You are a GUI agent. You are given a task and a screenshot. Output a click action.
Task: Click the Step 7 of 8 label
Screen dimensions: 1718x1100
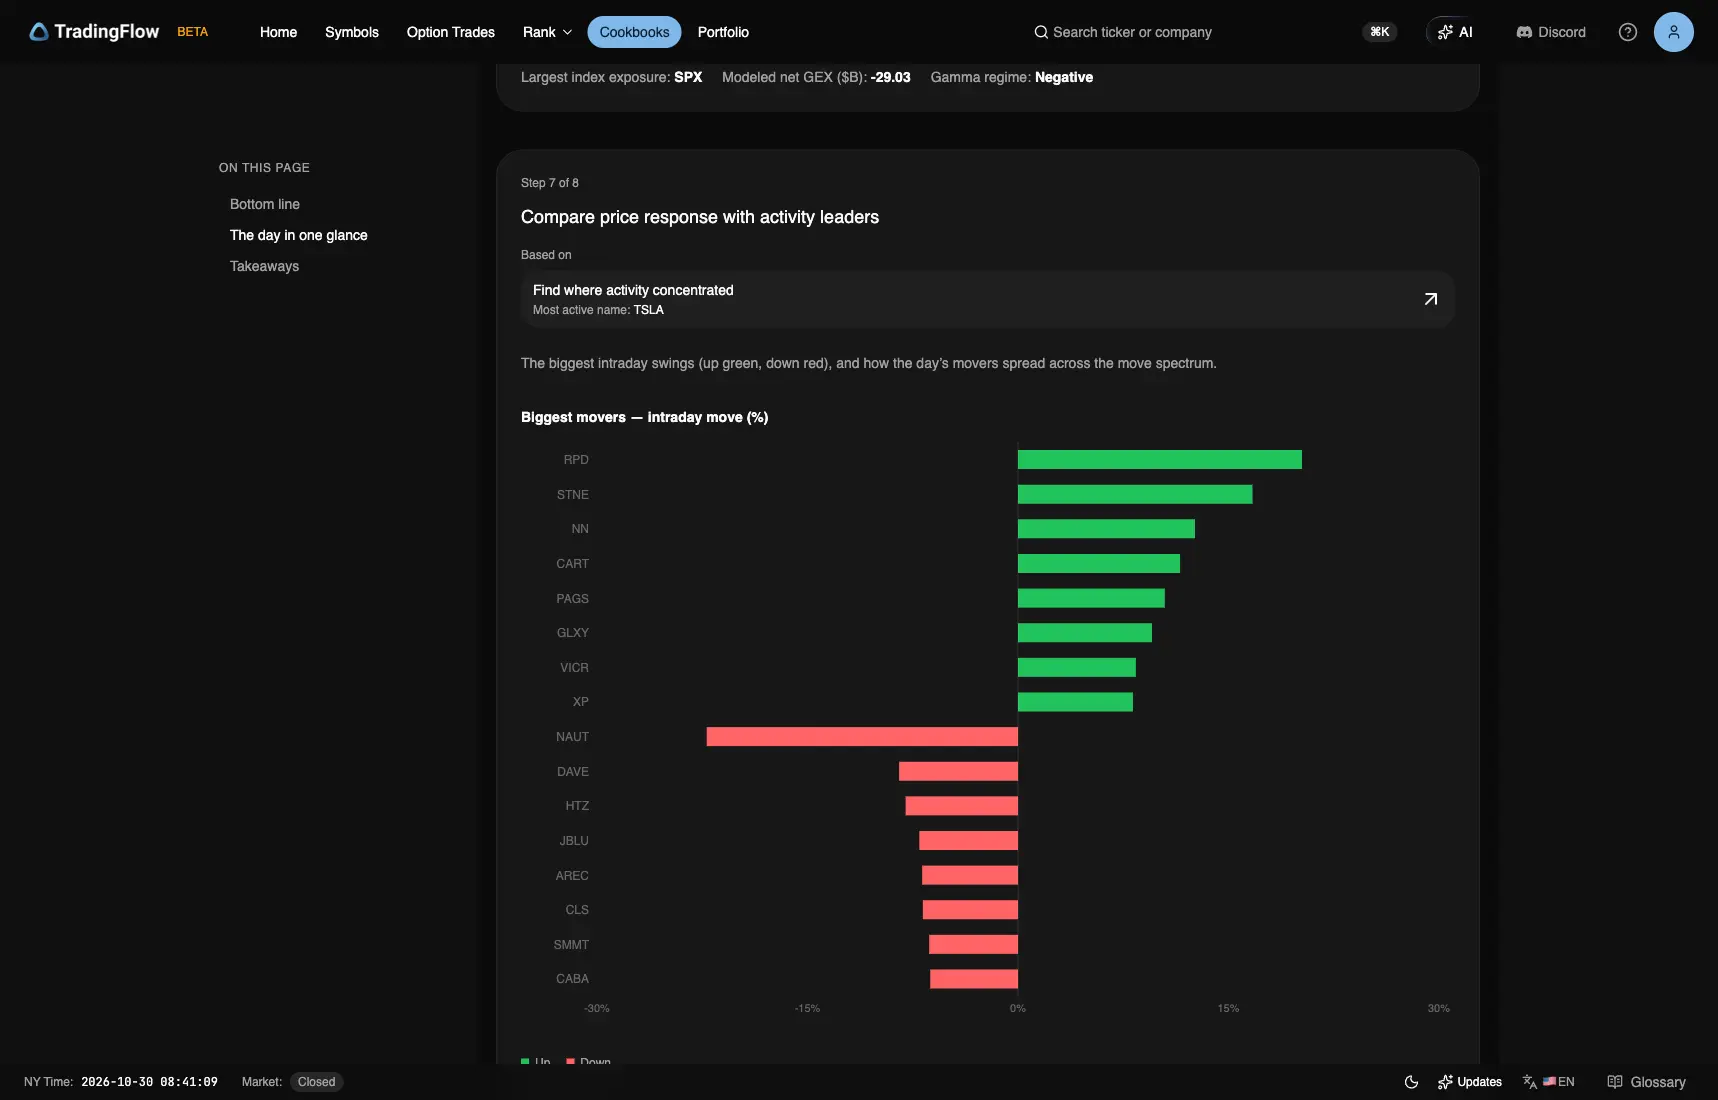(550, 183)
